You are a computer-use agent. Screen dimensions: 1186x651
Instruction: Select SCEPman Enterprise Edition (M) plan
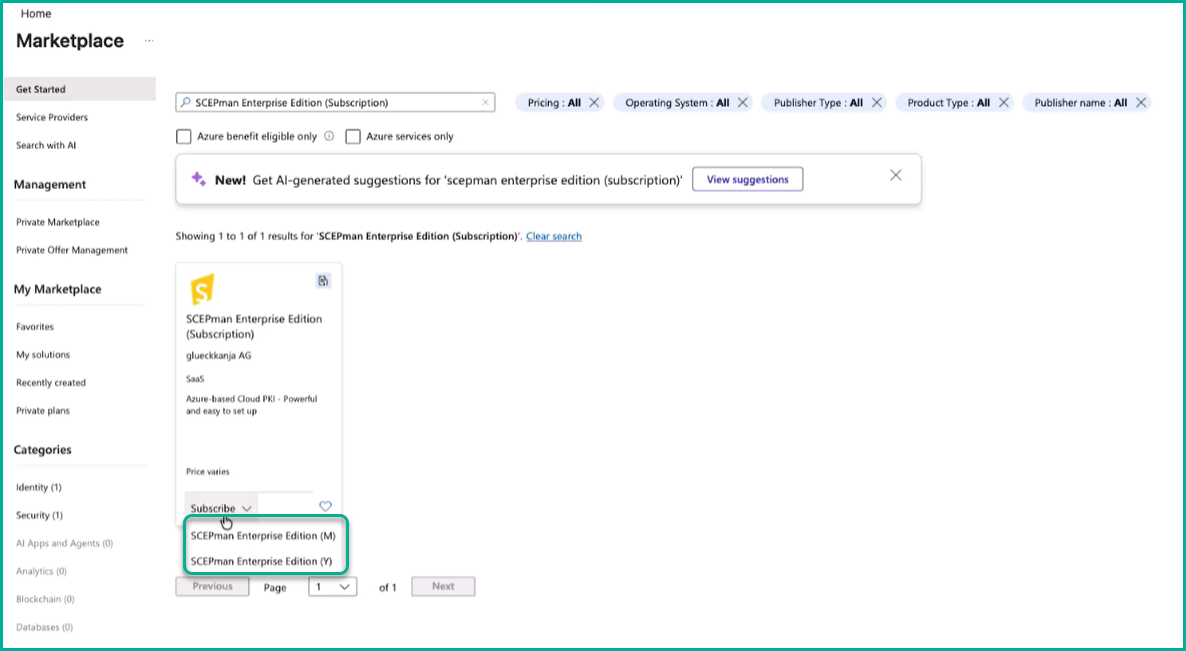pos(263,536)
